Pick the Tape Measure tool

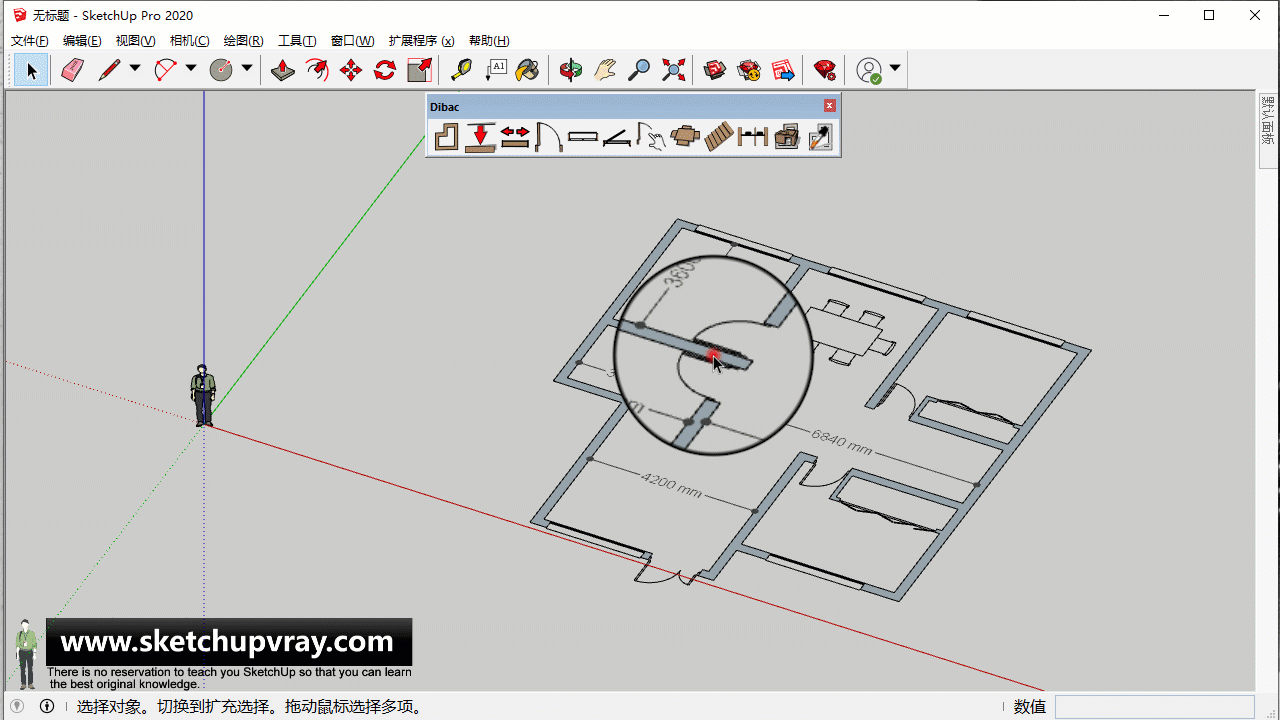pos(461,70)
